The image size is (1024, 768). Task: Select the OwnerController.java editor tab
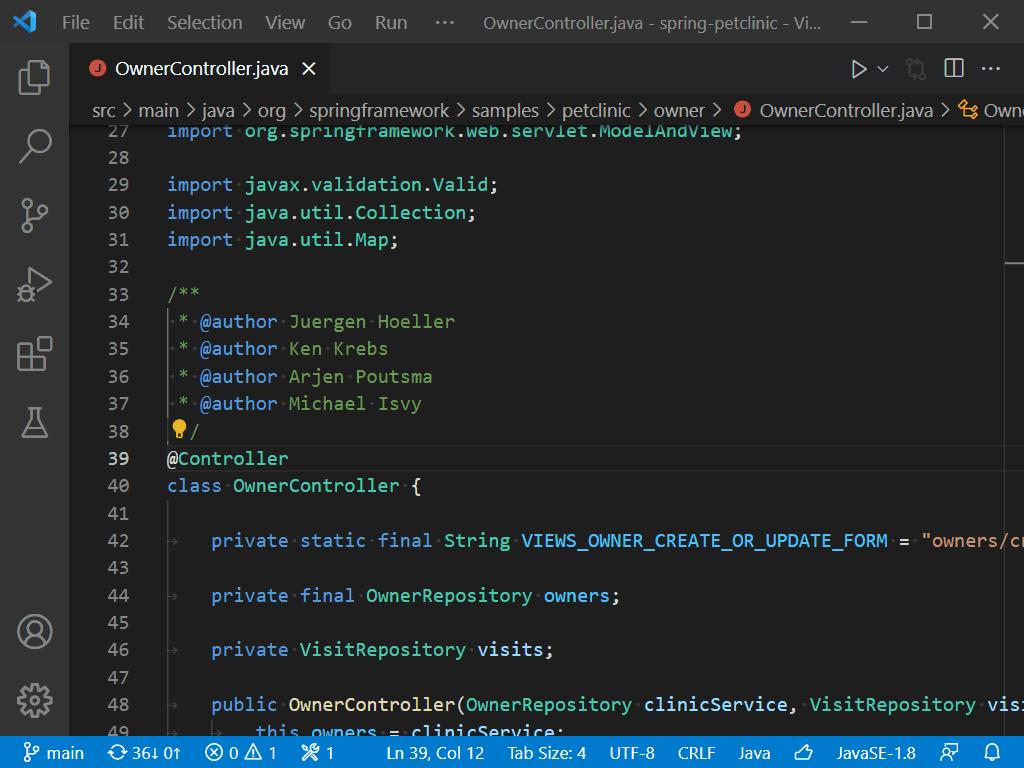tap(200, 70)
